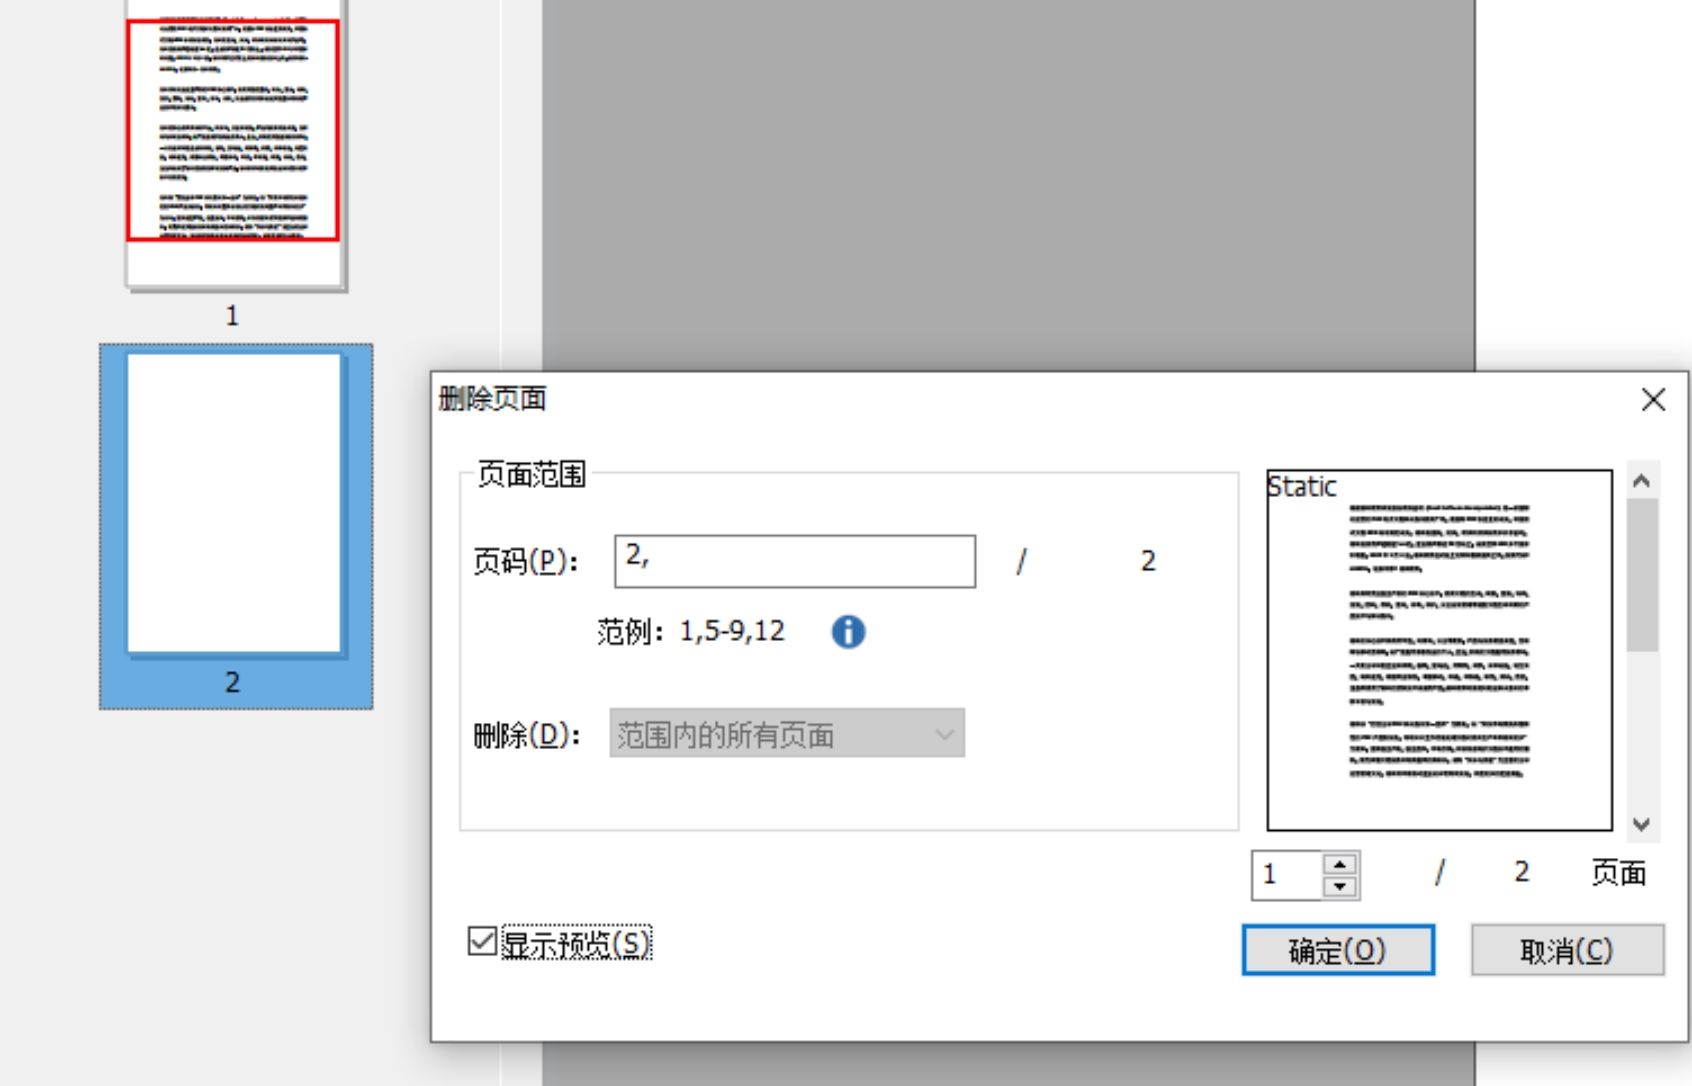Screen dimensions: 1692x1086
Task: Close the 删除页面 dialog with the X
Action: tap(1654, 399)
